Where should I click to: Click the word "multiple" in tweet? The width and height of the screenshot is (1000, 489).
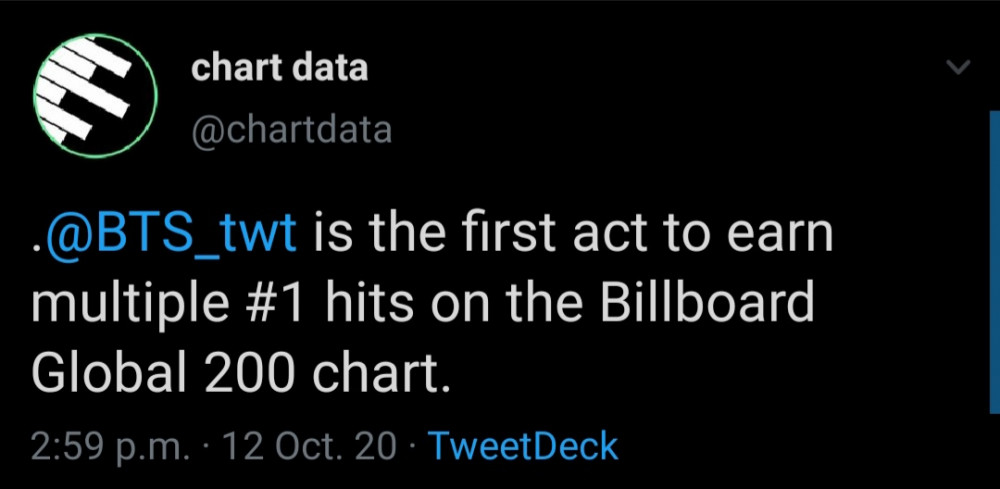tap(131, 306)
